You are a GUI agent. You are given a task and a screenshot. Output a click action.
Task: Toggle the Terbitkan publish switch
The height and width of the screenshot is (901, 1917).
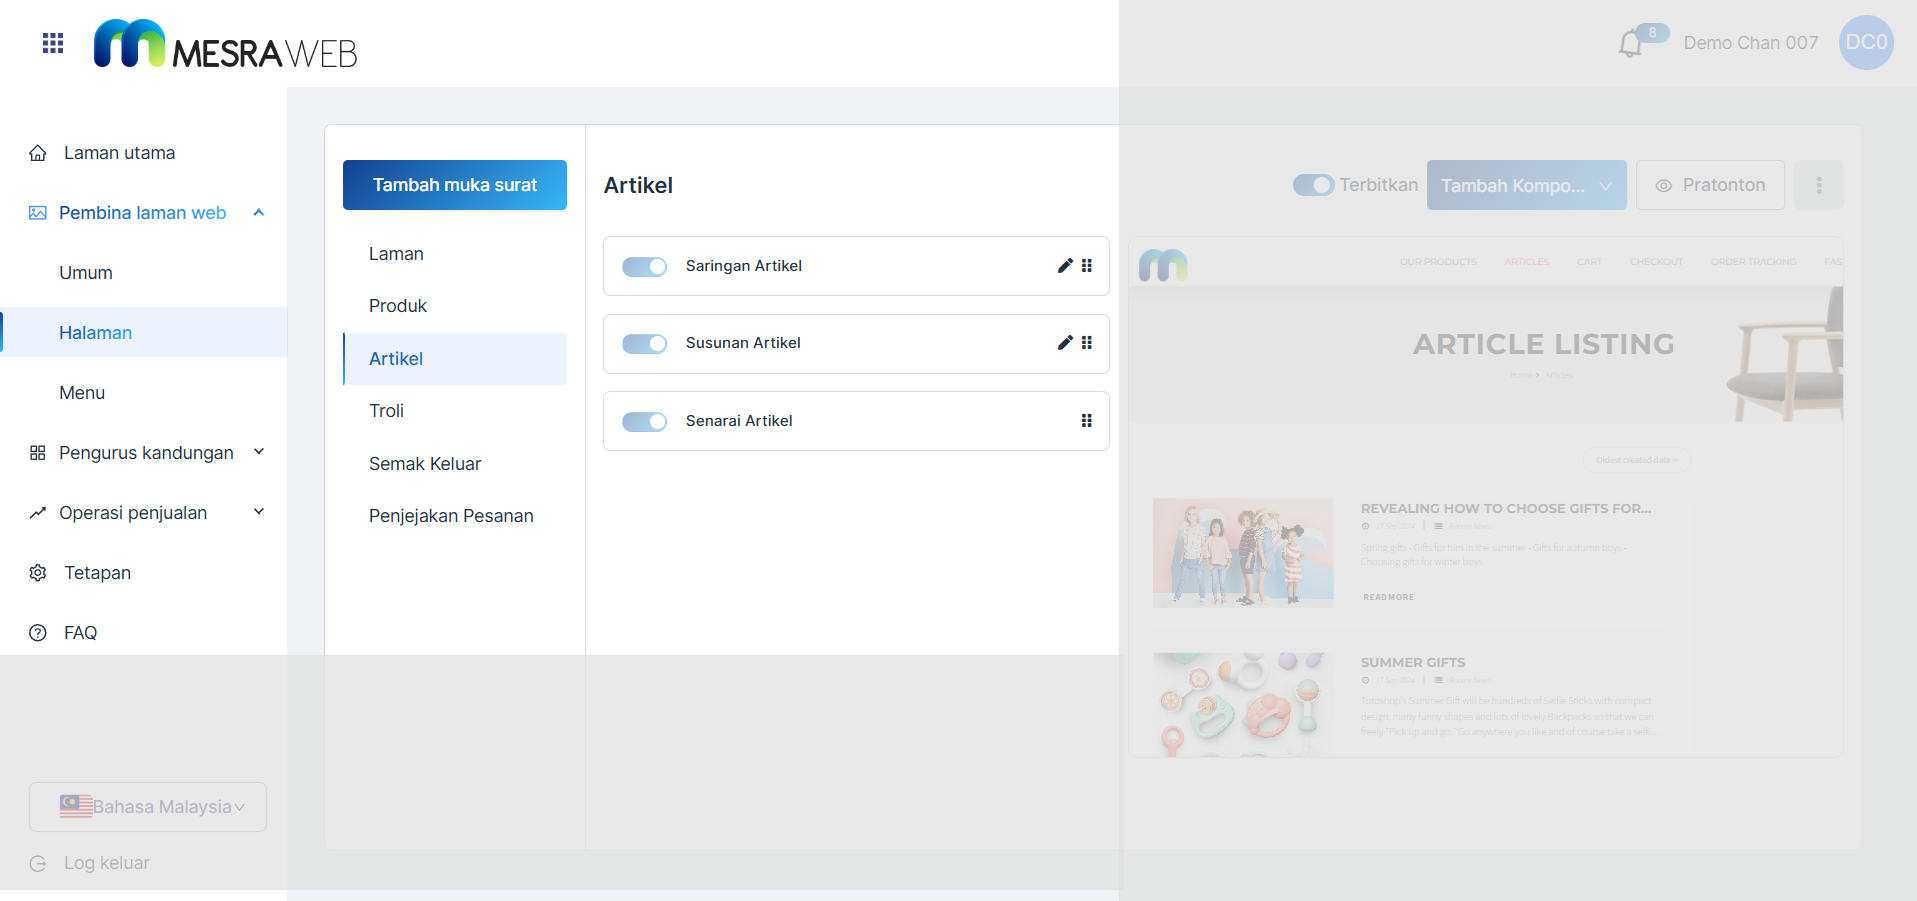coord(1313,185)
